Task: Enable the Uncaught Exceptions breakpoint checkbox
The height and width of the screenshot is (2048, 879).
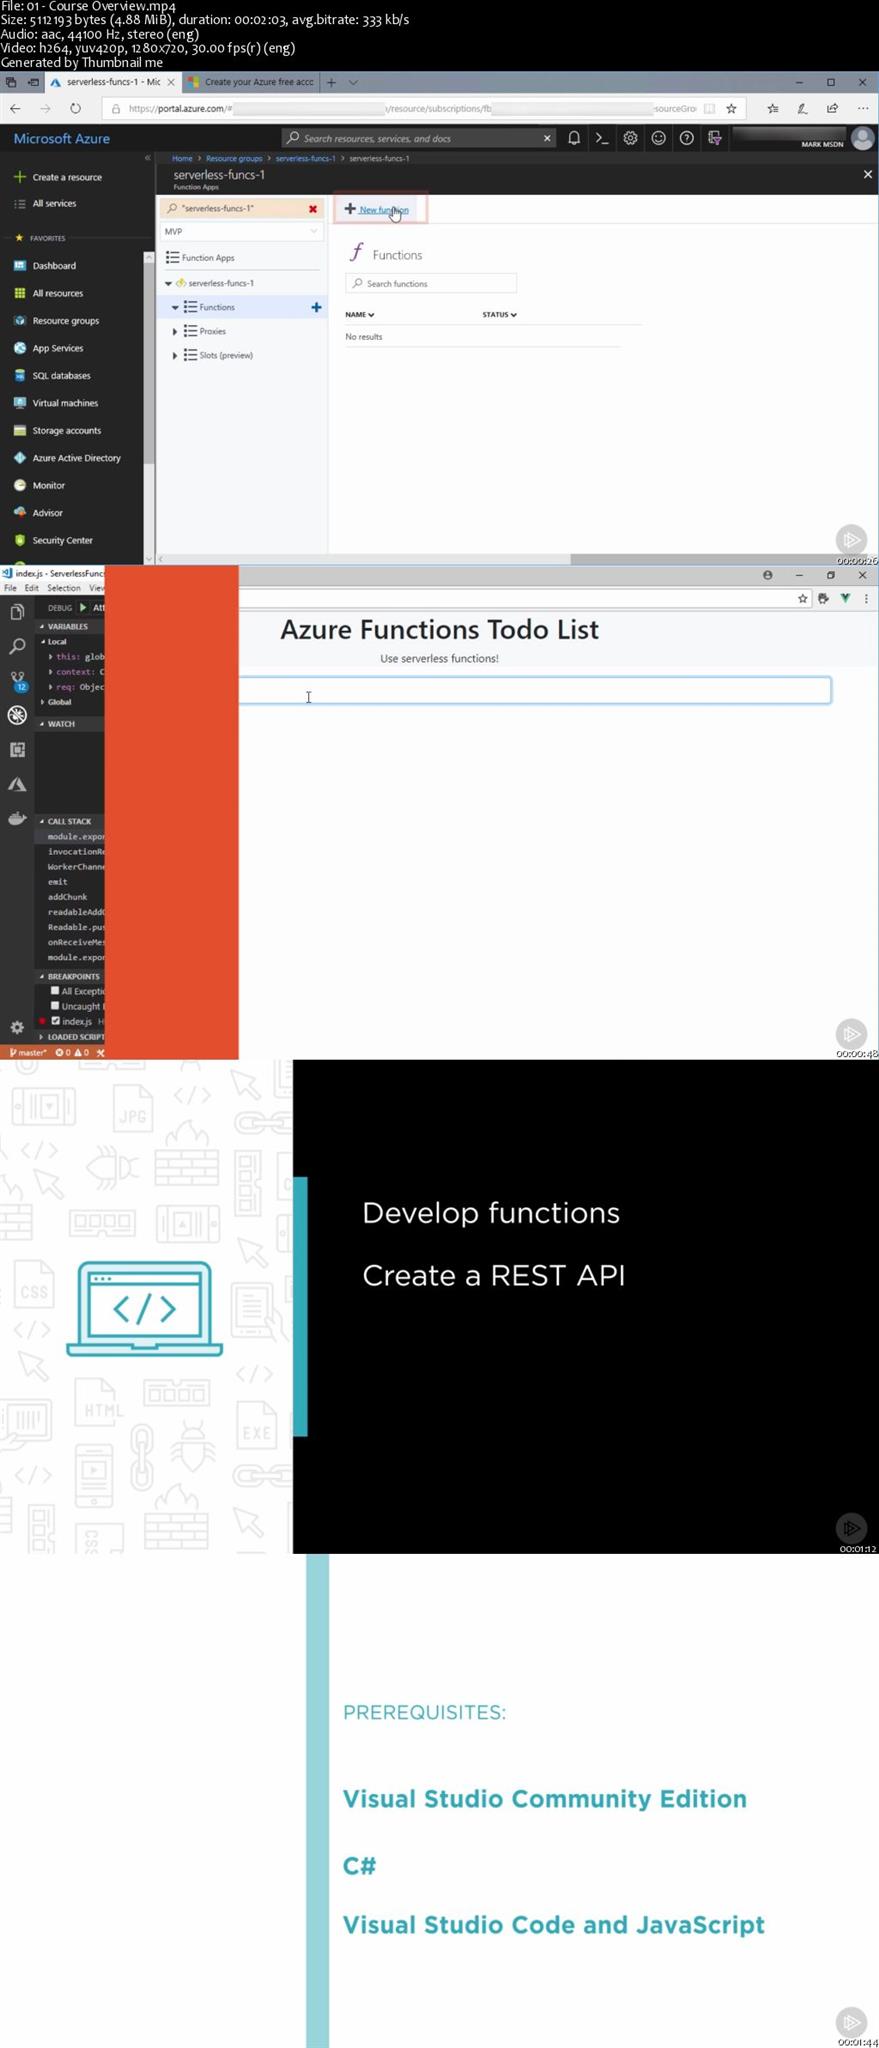Action: (x=55, y=1006)
